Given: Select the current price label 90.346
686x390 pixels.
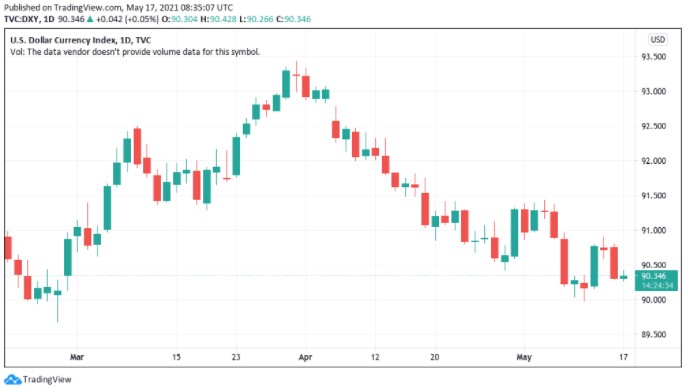Looking at the screenshot, I should coord(654,276).
